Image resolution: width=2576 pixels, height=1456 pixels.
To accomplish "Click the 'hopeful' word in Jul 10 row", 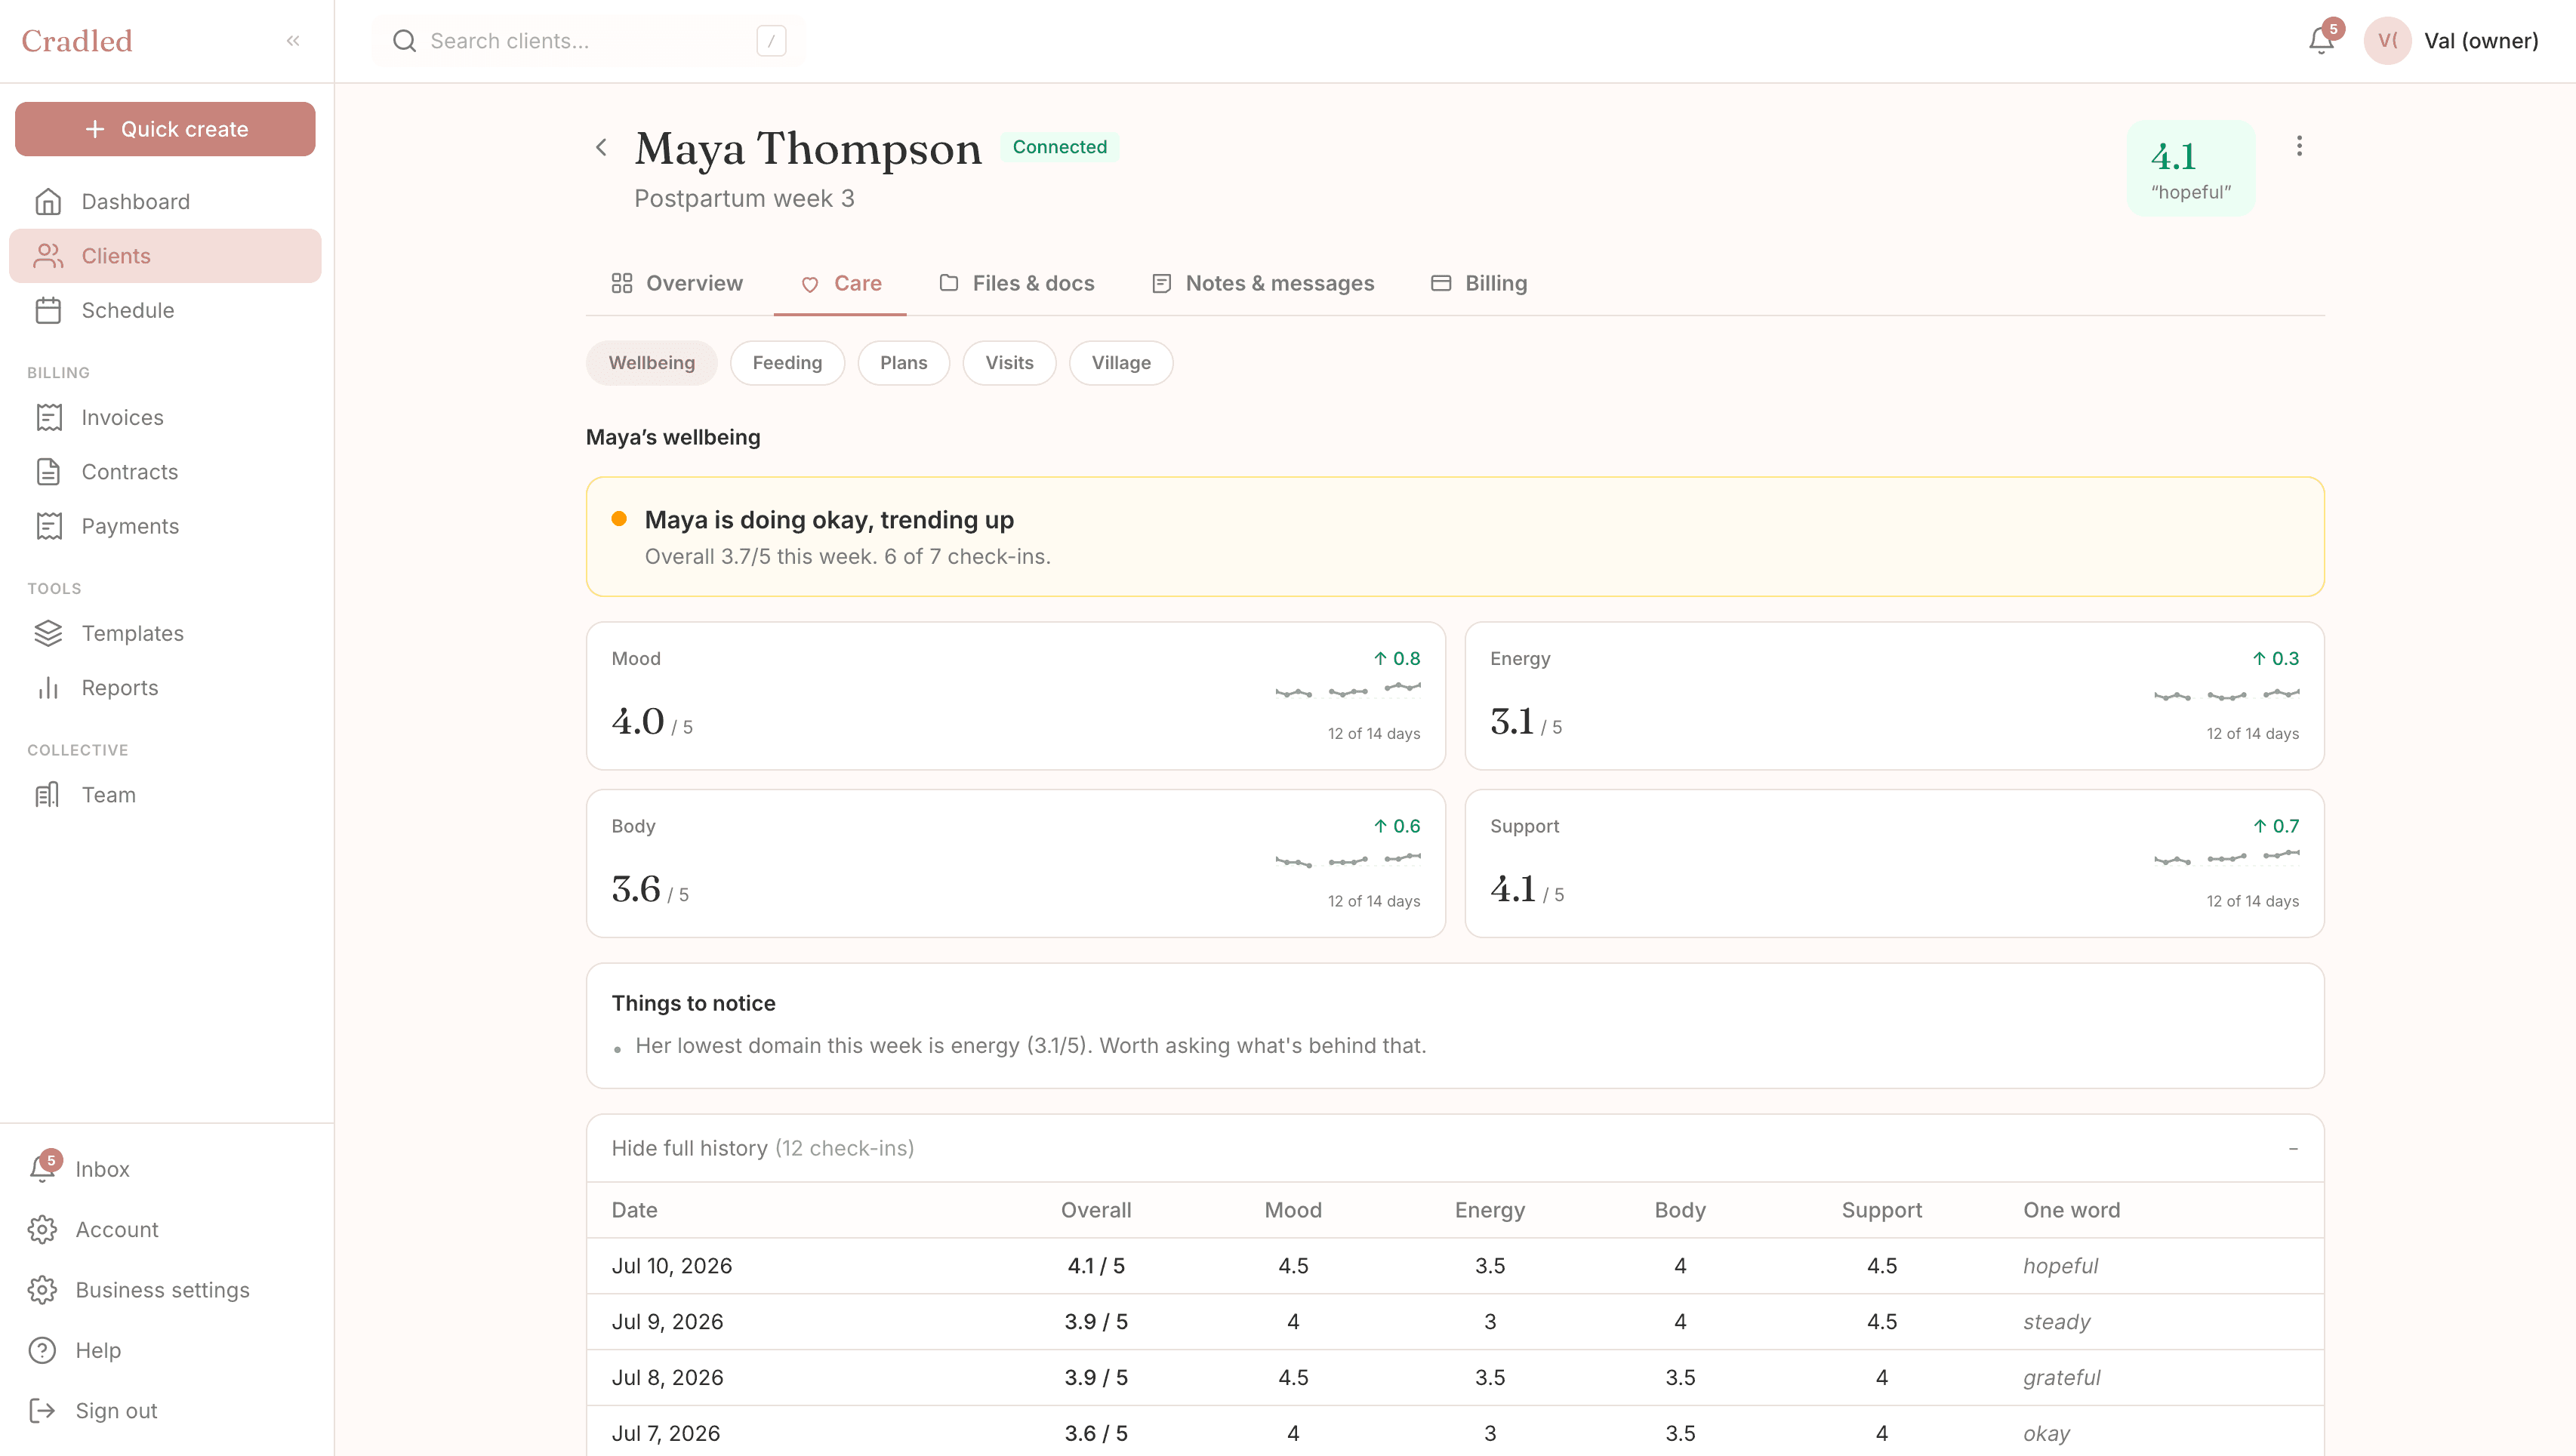I will [x=2060, y=1266].
